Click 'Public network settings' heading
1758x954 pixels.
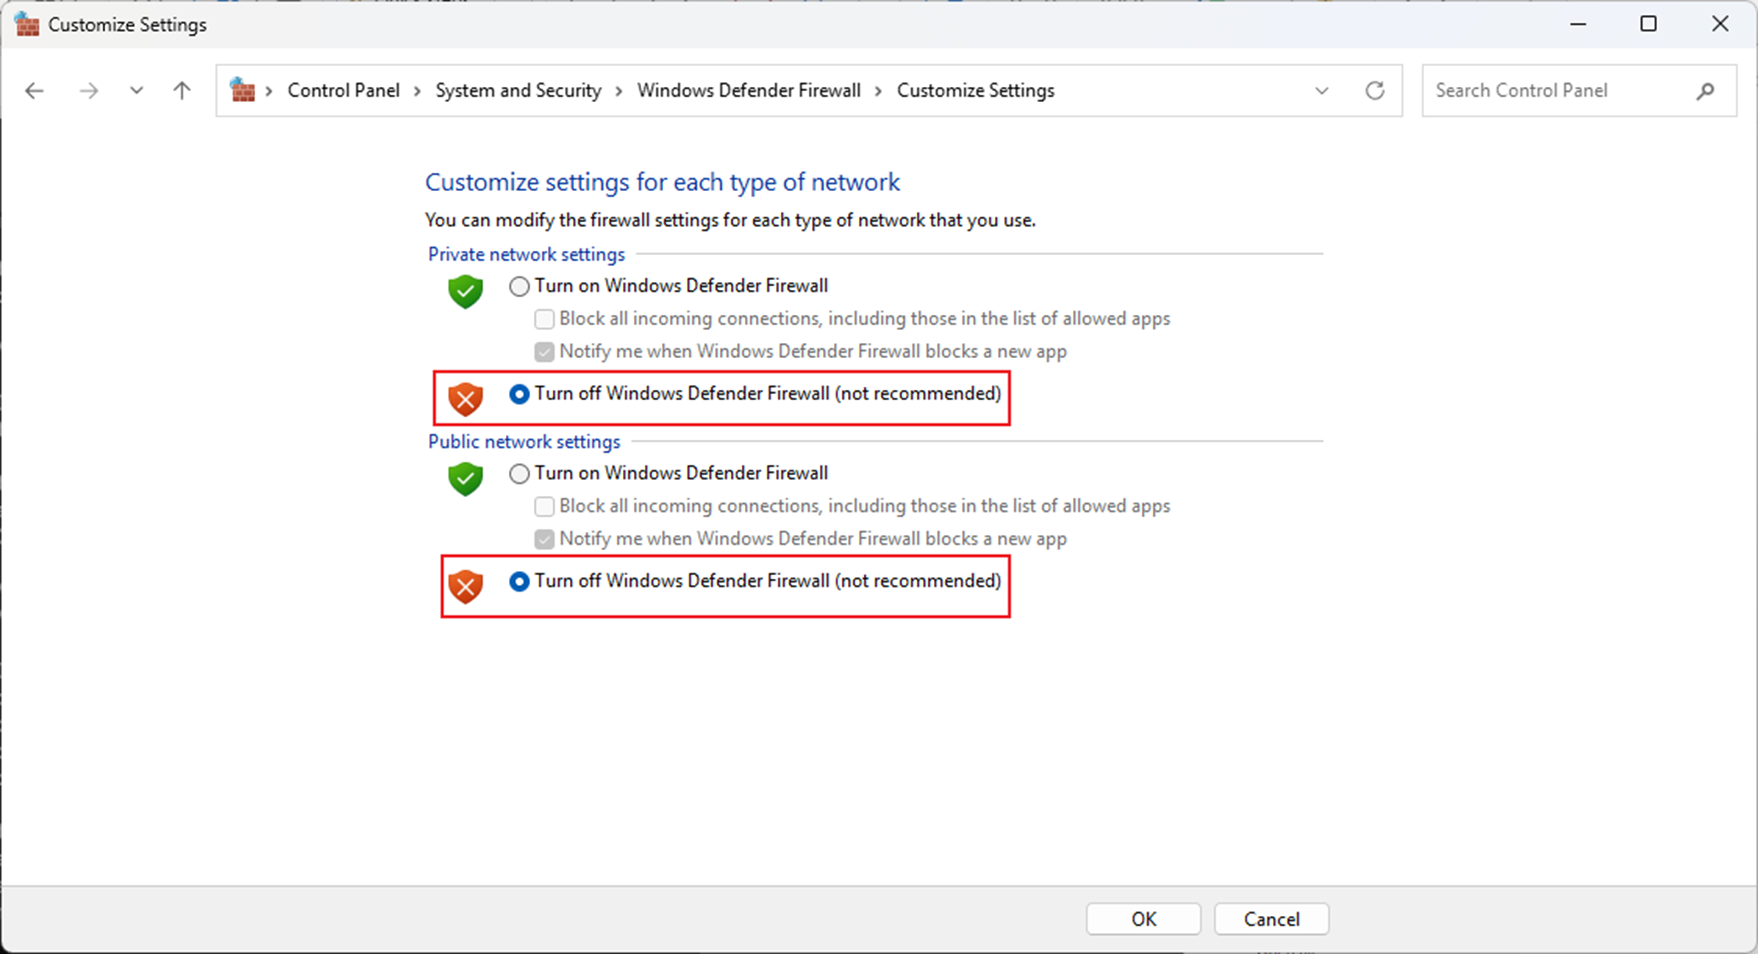[524, 441]
